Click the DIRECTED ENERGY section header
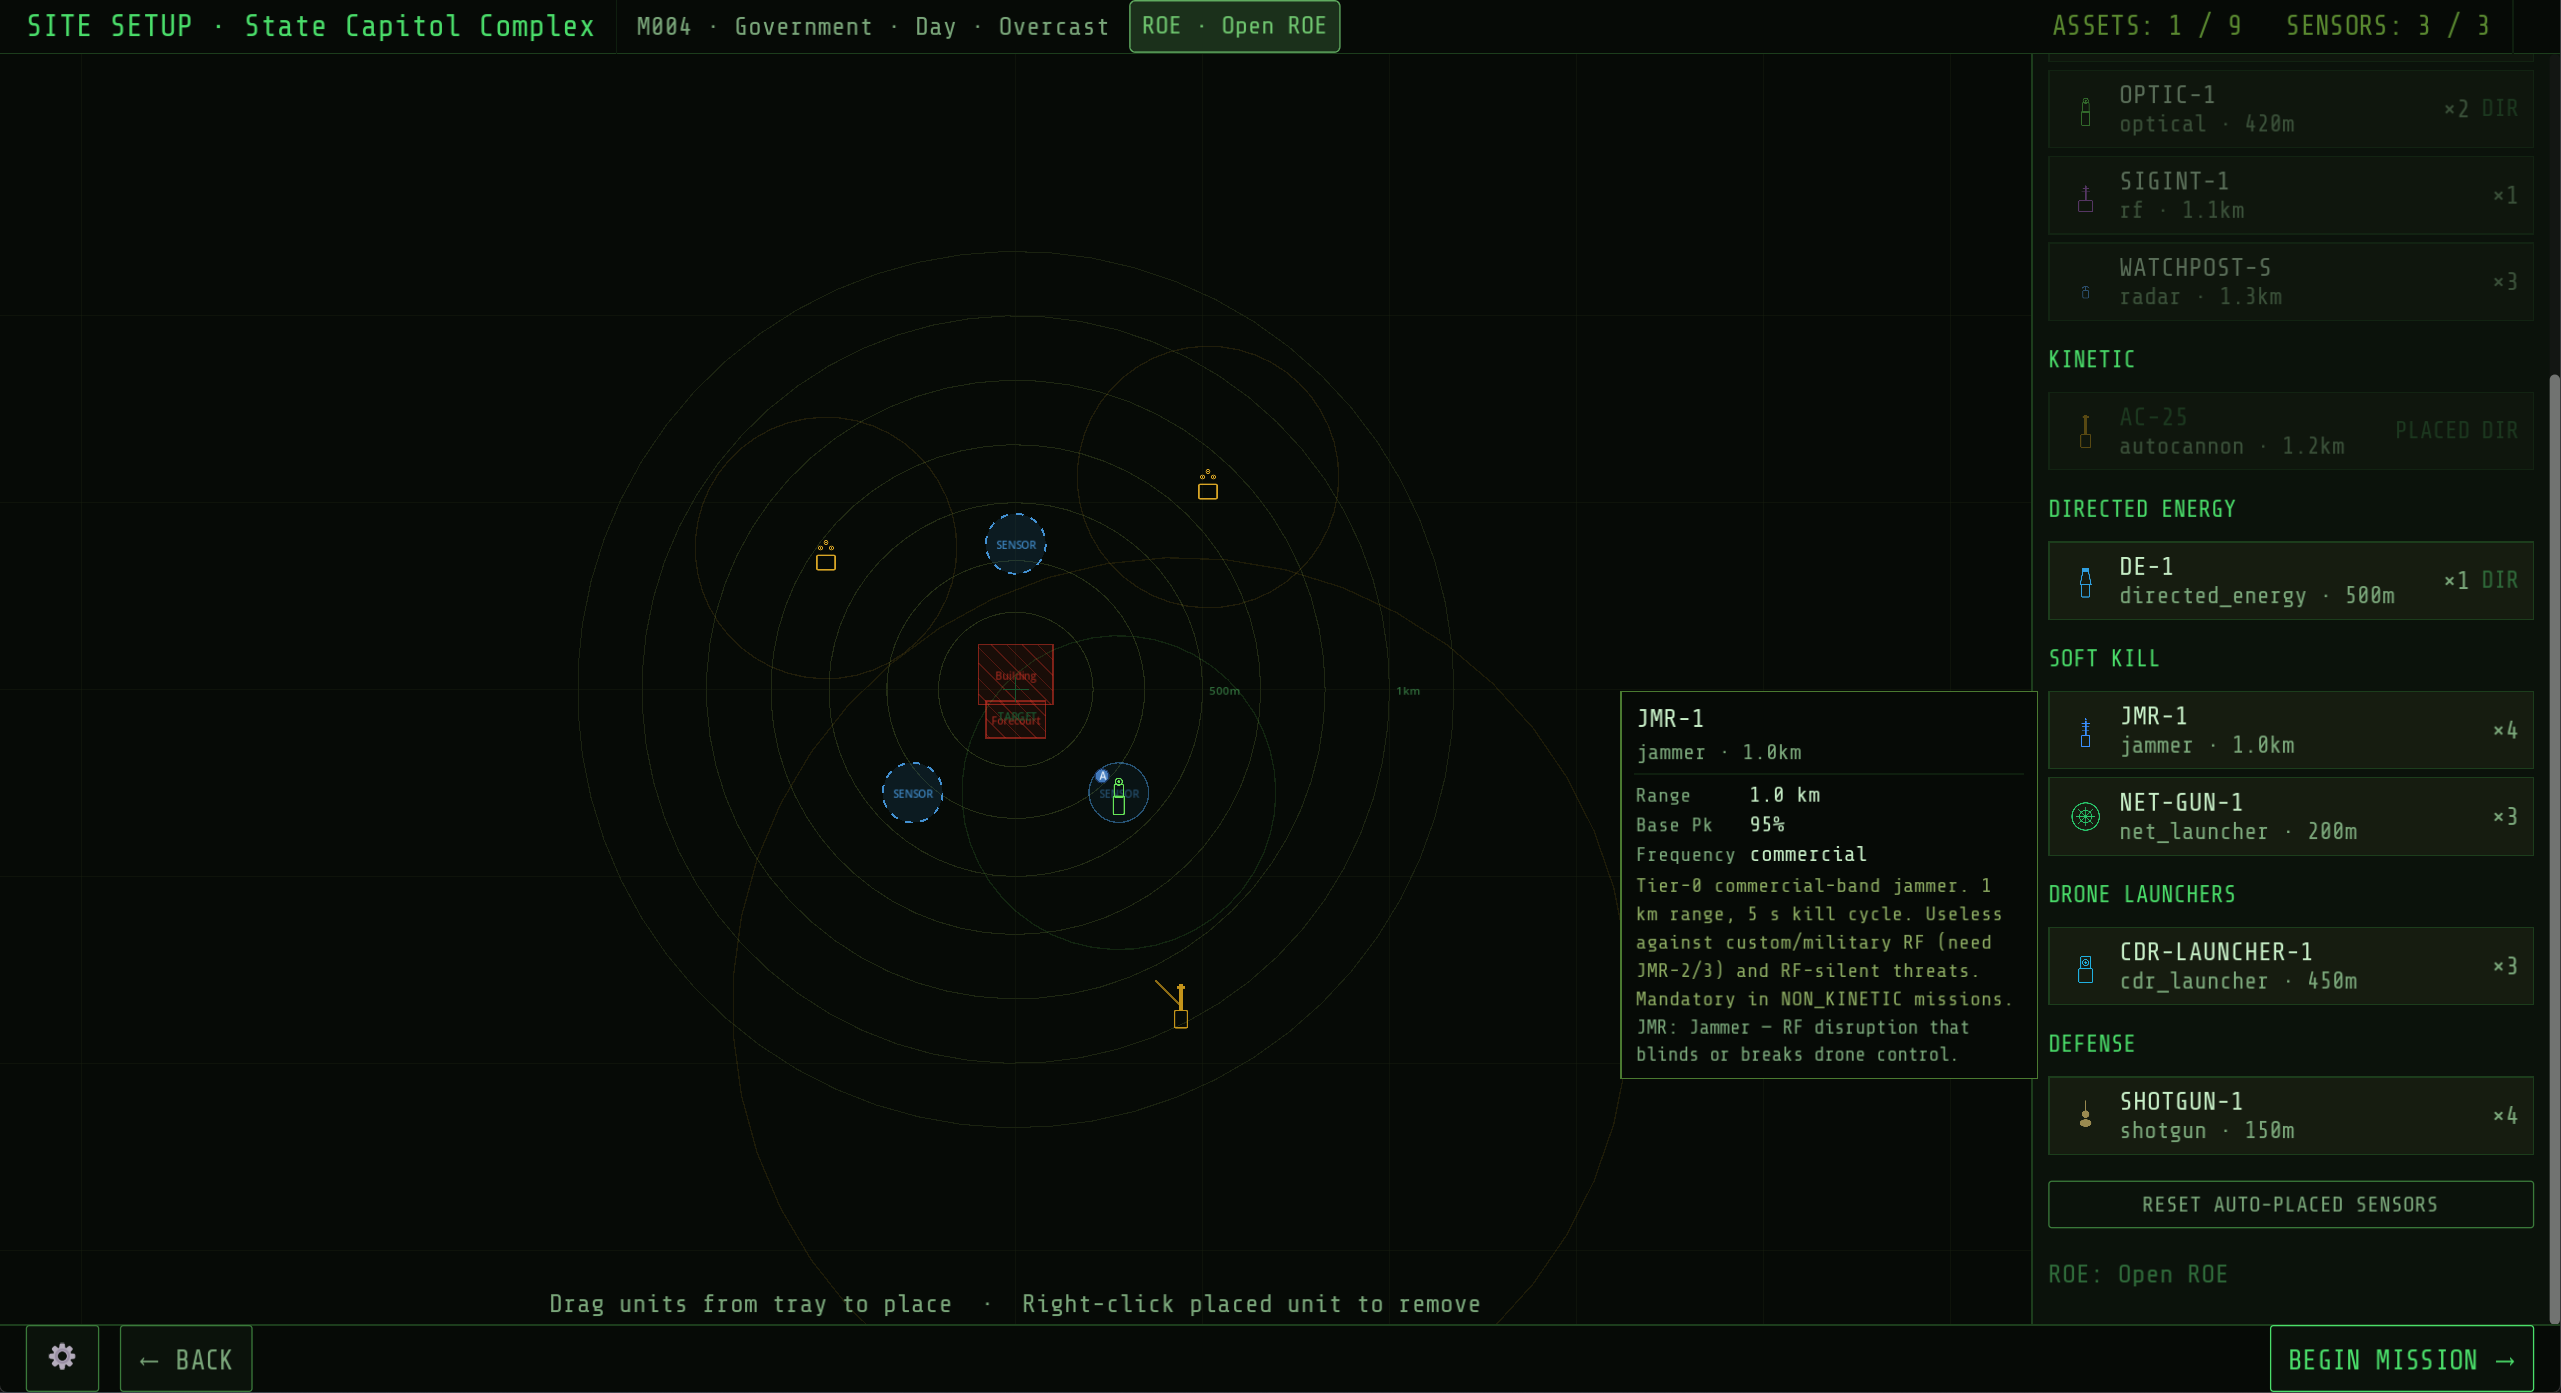The image size is (2561, 1393). pos(2141,509)
